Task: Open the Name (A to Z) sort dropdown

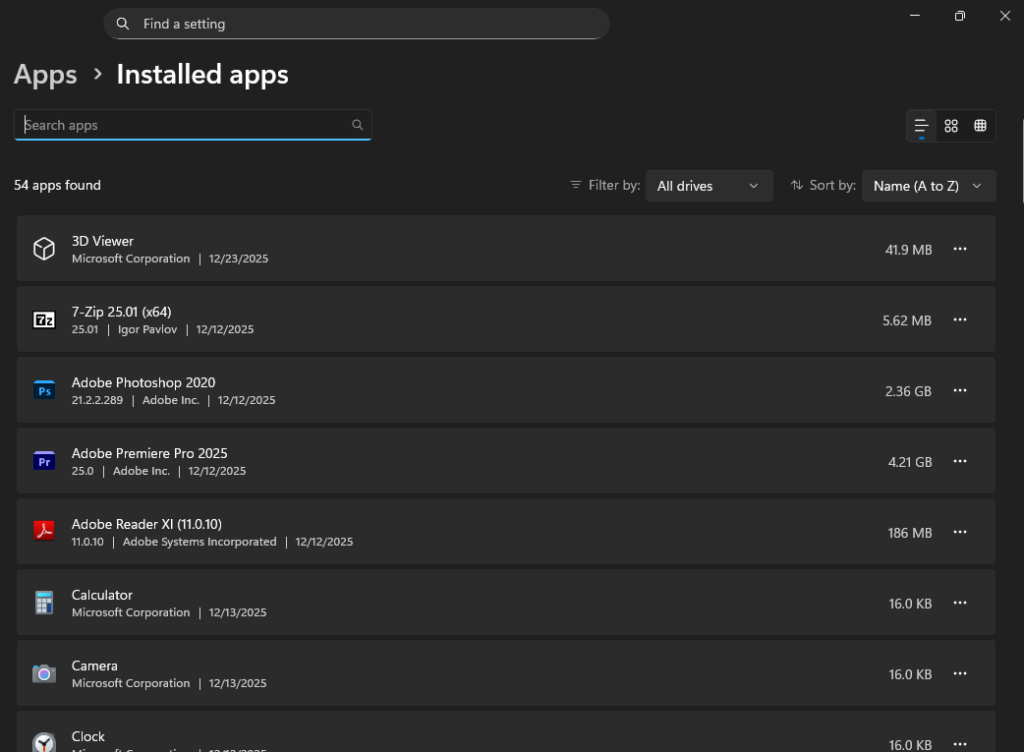Action: [928, 185]
